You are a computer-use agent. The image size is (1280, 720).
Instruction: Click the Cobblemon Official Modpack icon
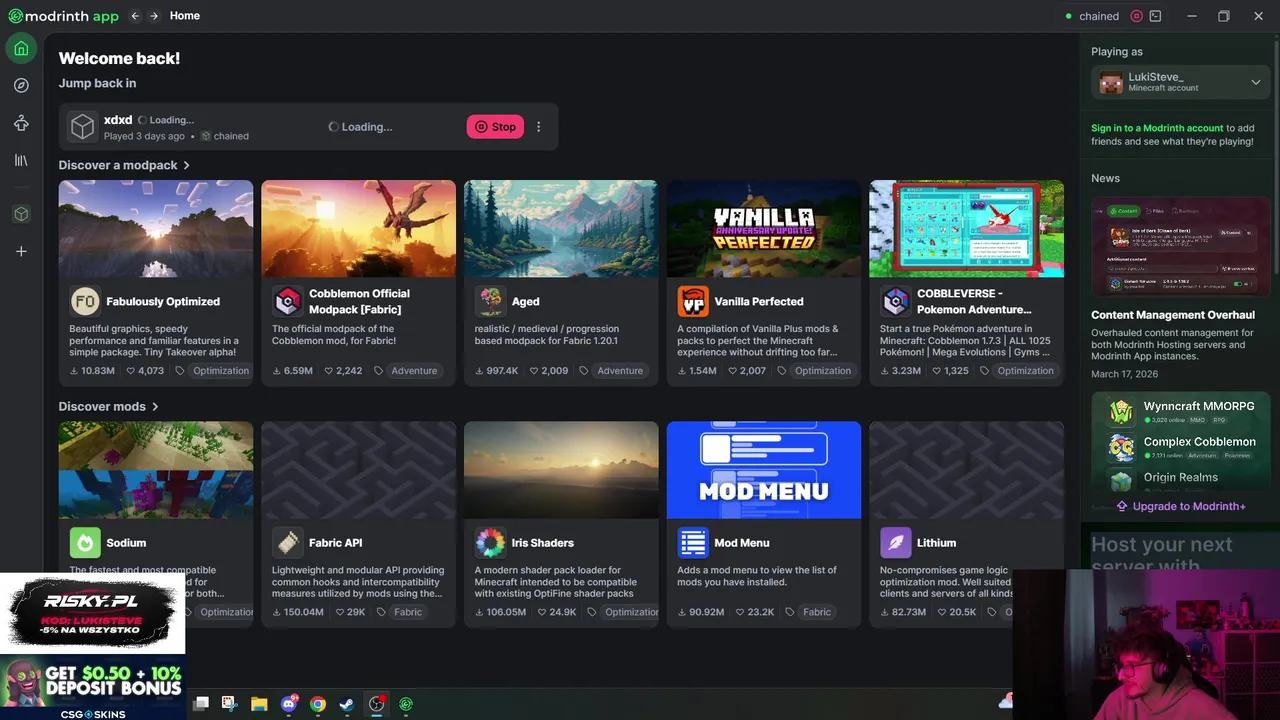pyautogui.click(x=288, y=301)
